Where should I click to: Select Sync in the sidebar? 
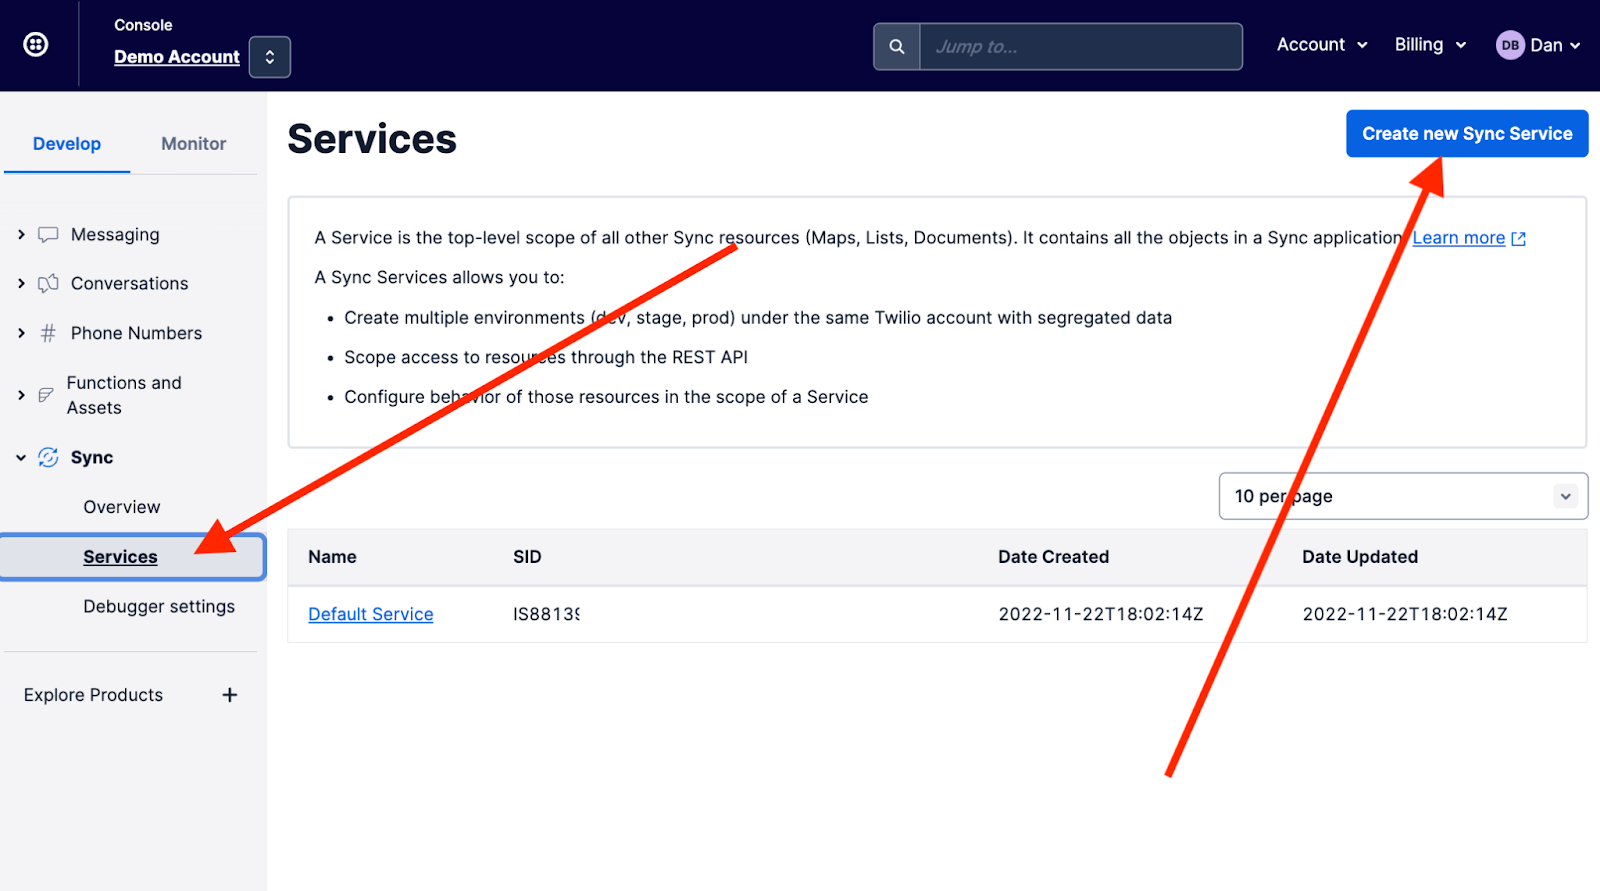92,457
